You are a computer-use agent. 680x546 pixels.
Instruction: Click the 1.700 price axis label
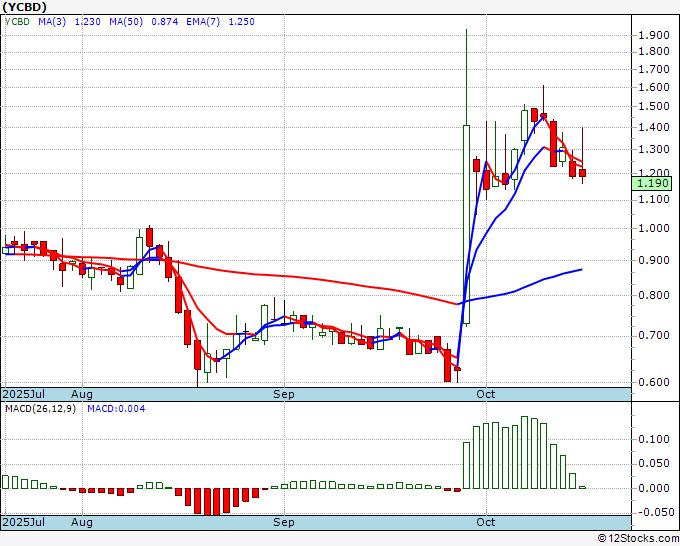[x=654, y=69]
